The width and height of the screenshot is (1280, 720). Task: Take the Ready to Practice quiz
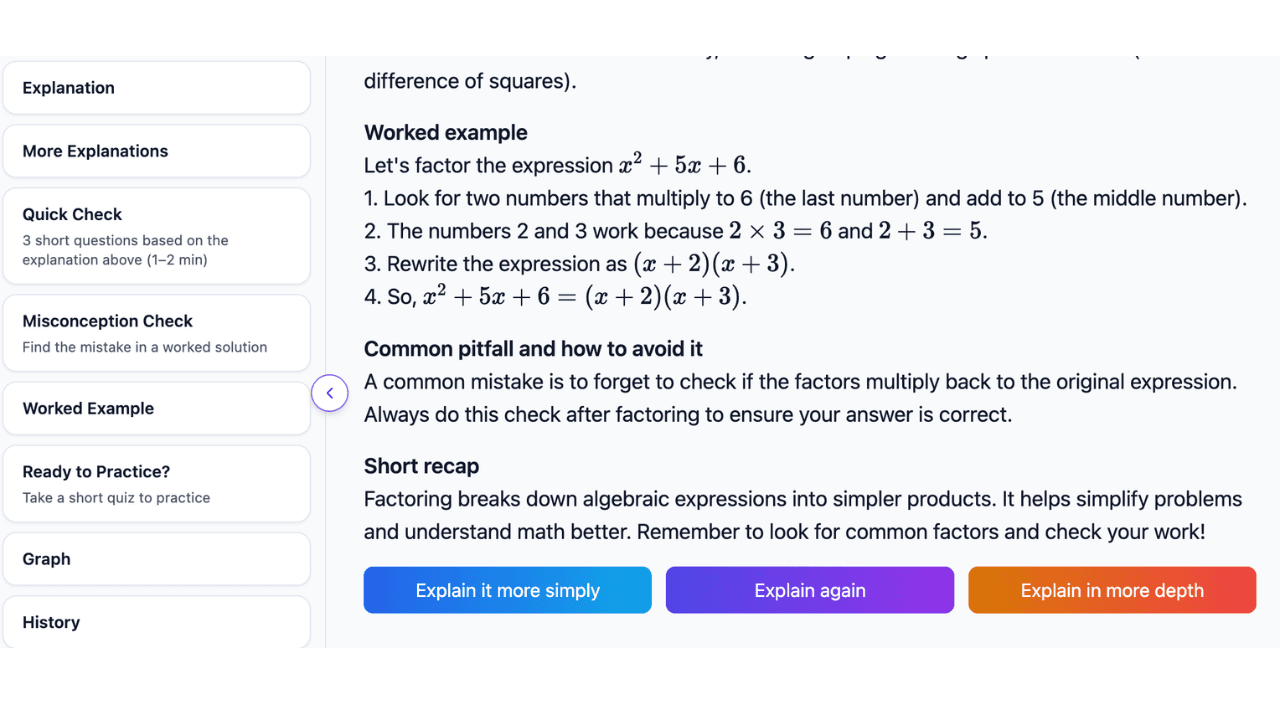tap(156, 483)
